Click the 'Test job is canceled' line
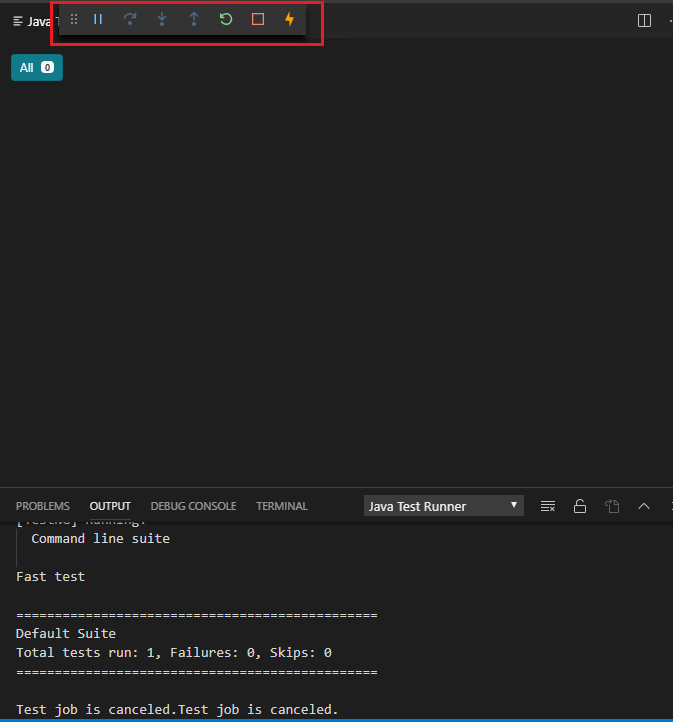 [177, 710]
